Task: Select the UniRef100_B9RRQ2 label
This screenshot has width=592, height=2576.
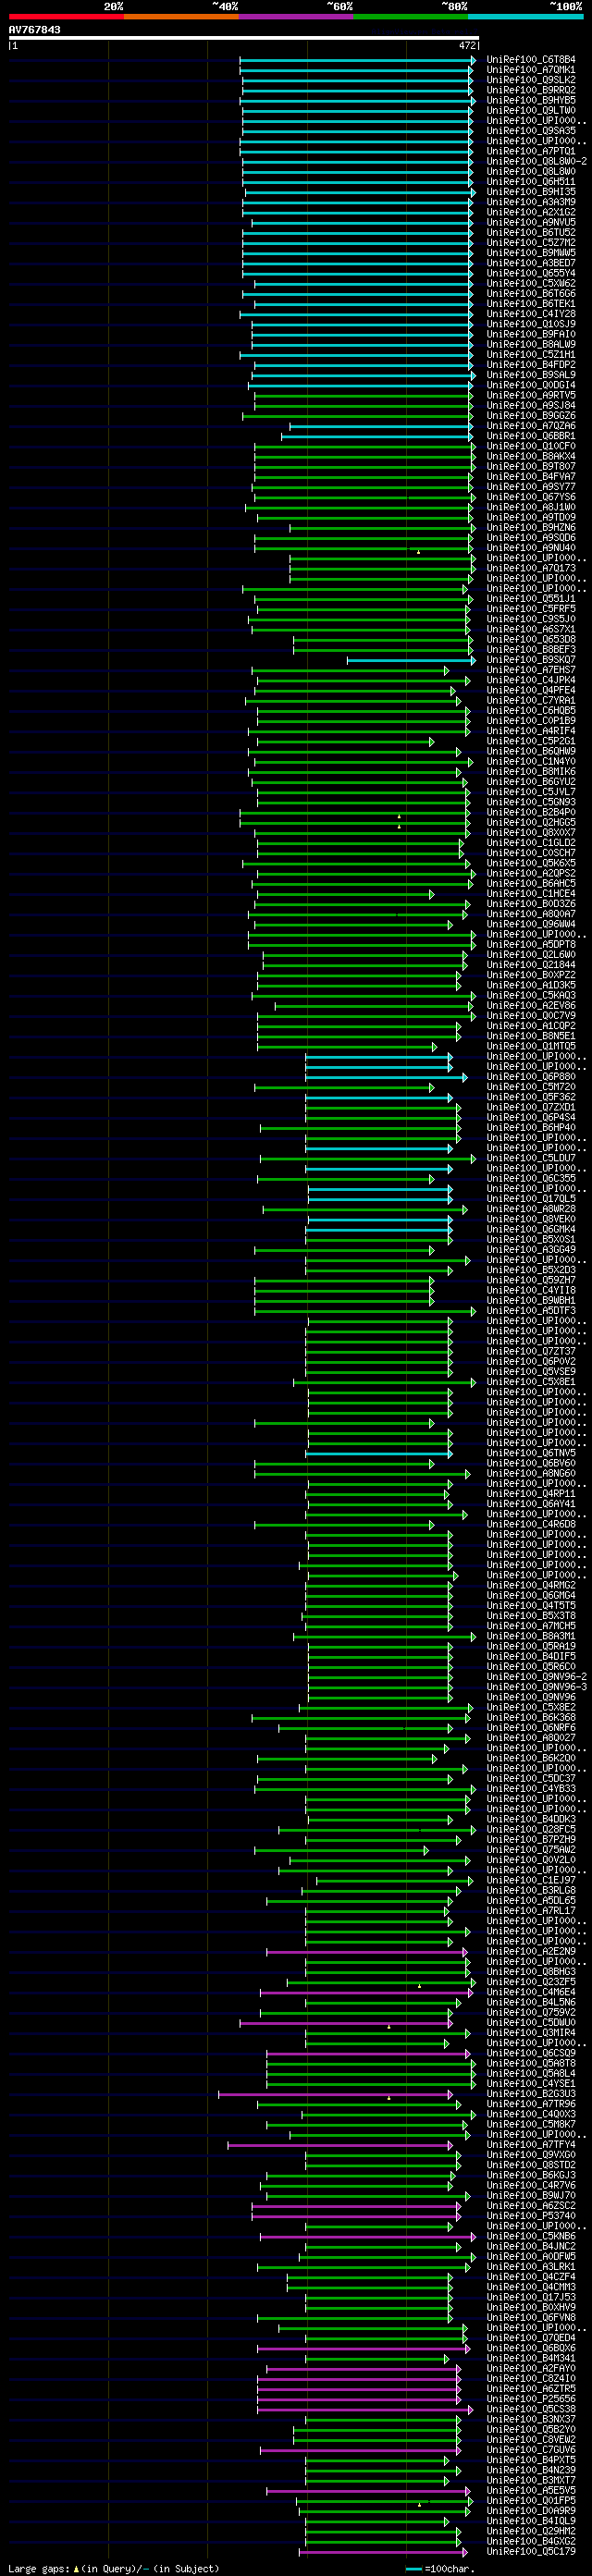Action: pyautogui.click(x=531, y=90)
